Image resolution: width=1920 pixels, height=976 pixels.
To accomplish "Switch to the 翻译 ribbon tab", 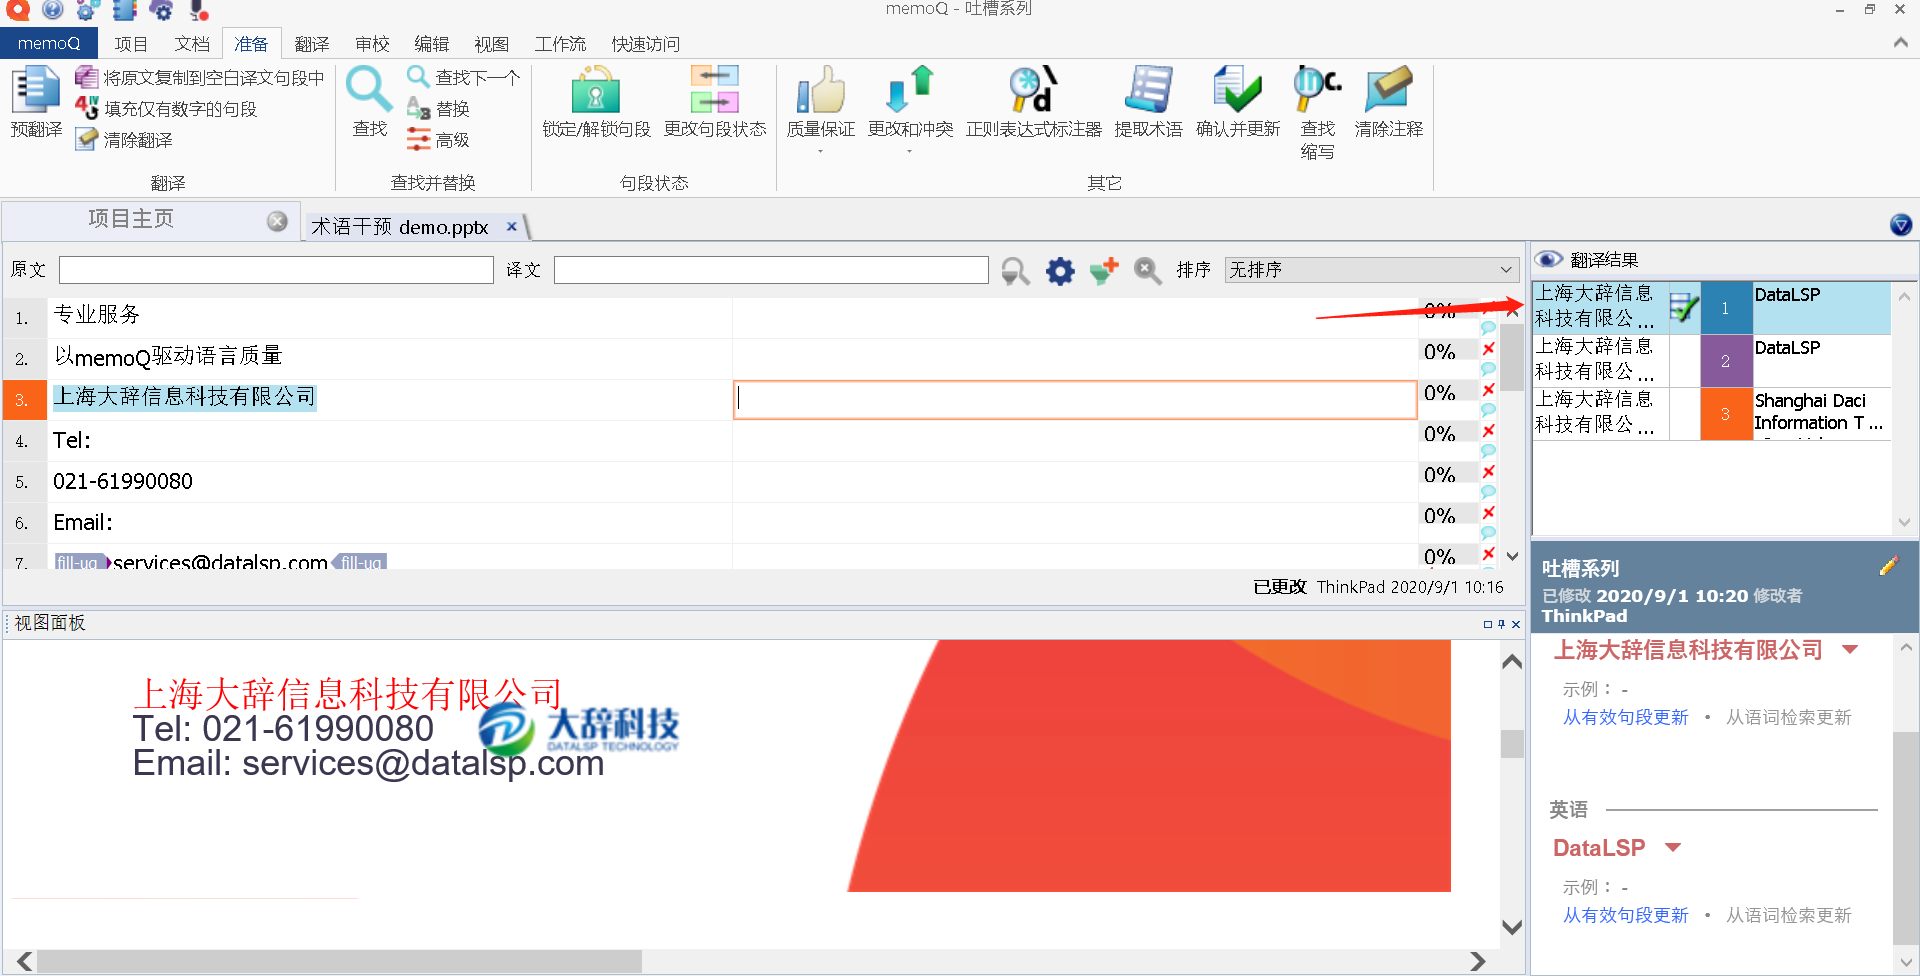I will pos(312,44).
